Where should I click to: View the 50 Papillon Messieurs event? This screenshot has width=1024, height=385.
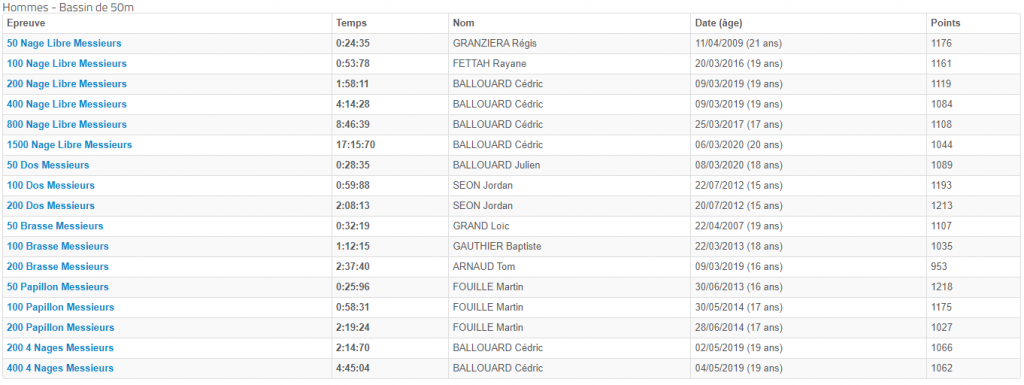click(57, 287)
